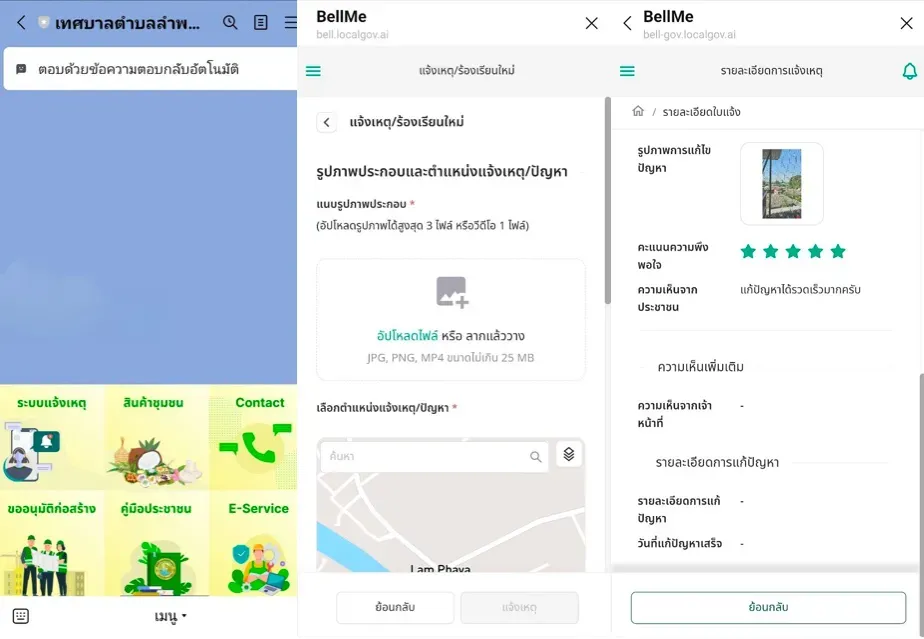
Task: Click the home breadcrumb icon
Action: click(x=638, y=111)
